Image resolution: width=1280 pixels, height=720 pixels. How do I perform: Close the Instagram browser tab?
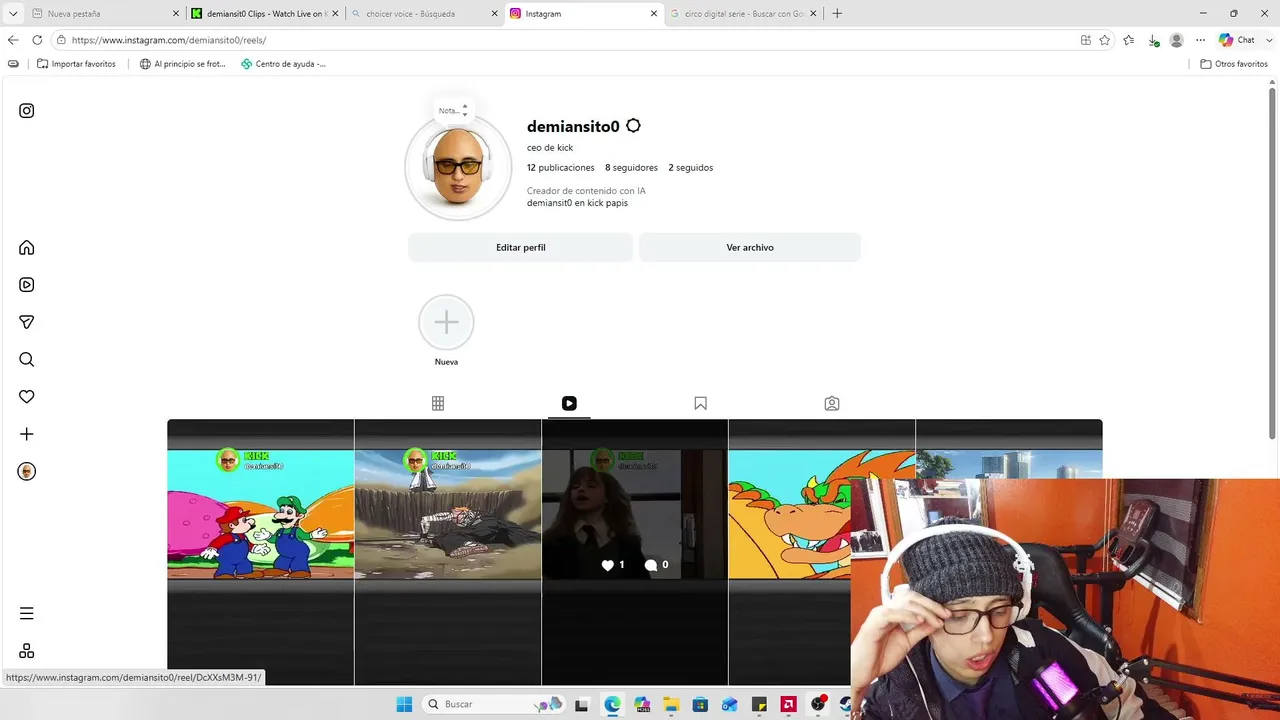pos(654,14)
